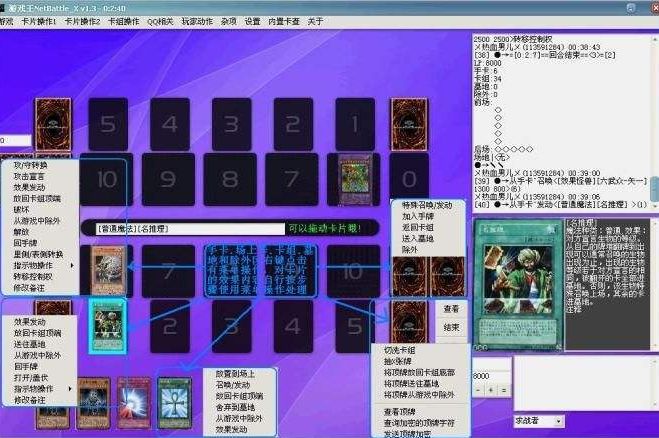
Task: Pick the white starburst trap card in hand
Action: coord(134,403)
